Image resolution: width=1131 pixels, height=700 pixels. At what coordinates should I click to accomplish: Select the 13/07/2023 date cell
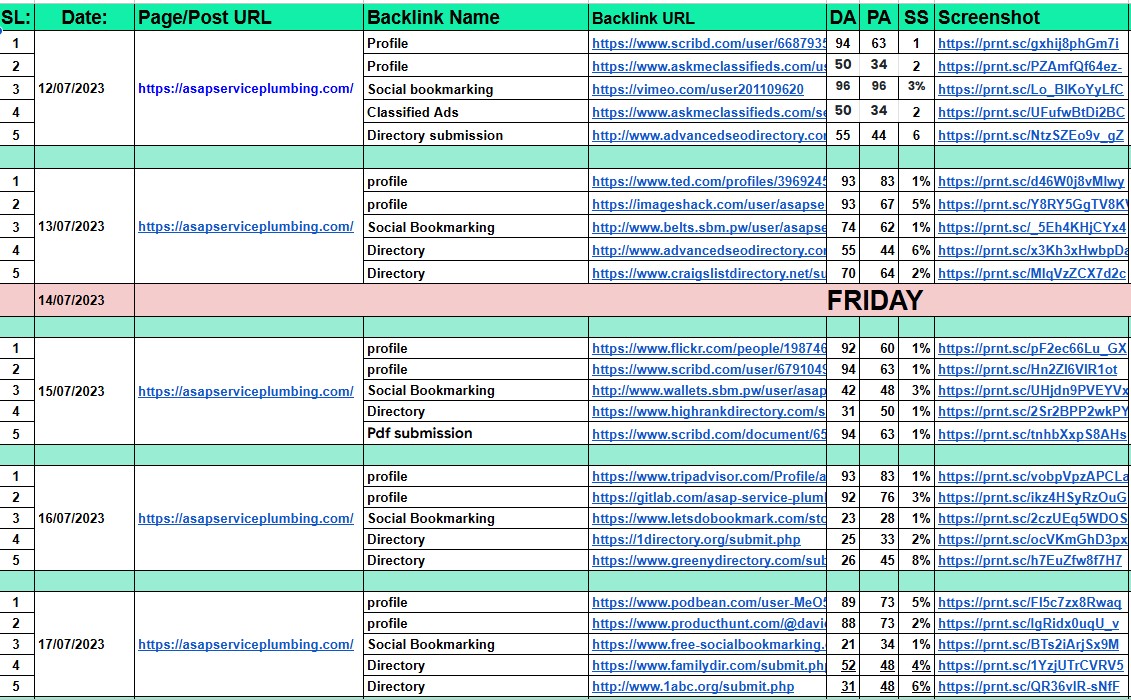pos(84,226)
